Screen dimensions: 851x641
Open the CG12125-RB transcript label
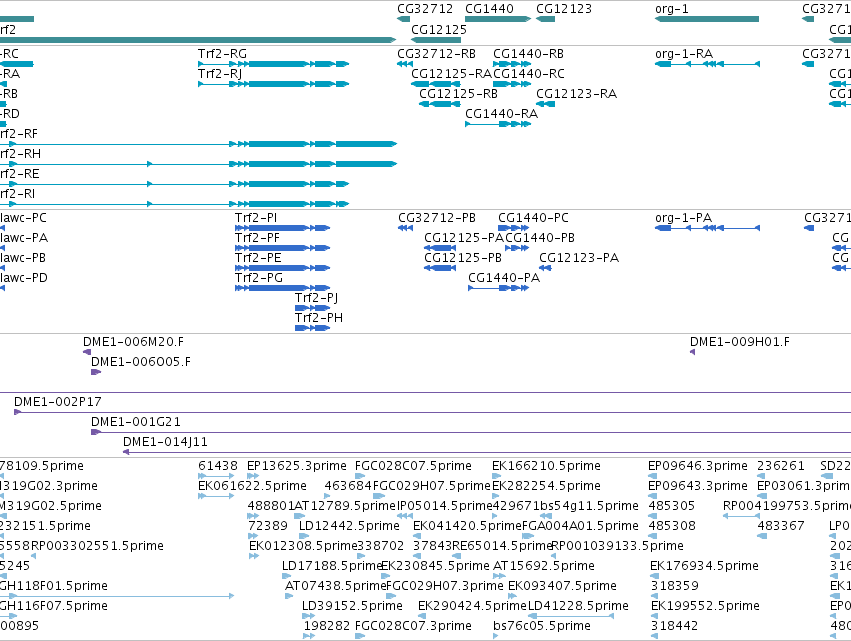(459, 94)
